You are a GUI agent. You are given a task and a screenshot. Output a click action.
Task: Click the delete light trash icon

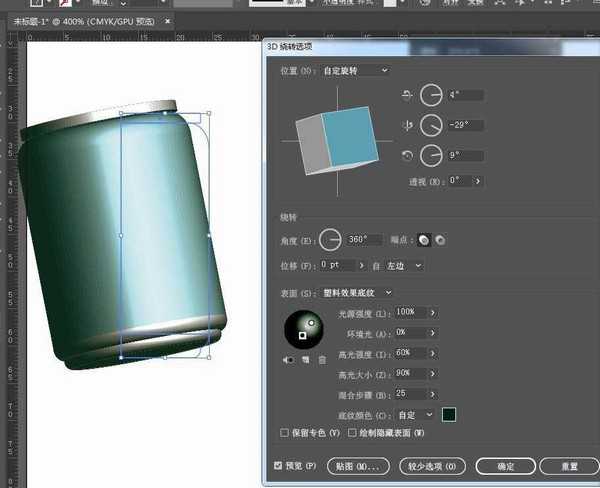pos(322,359)
